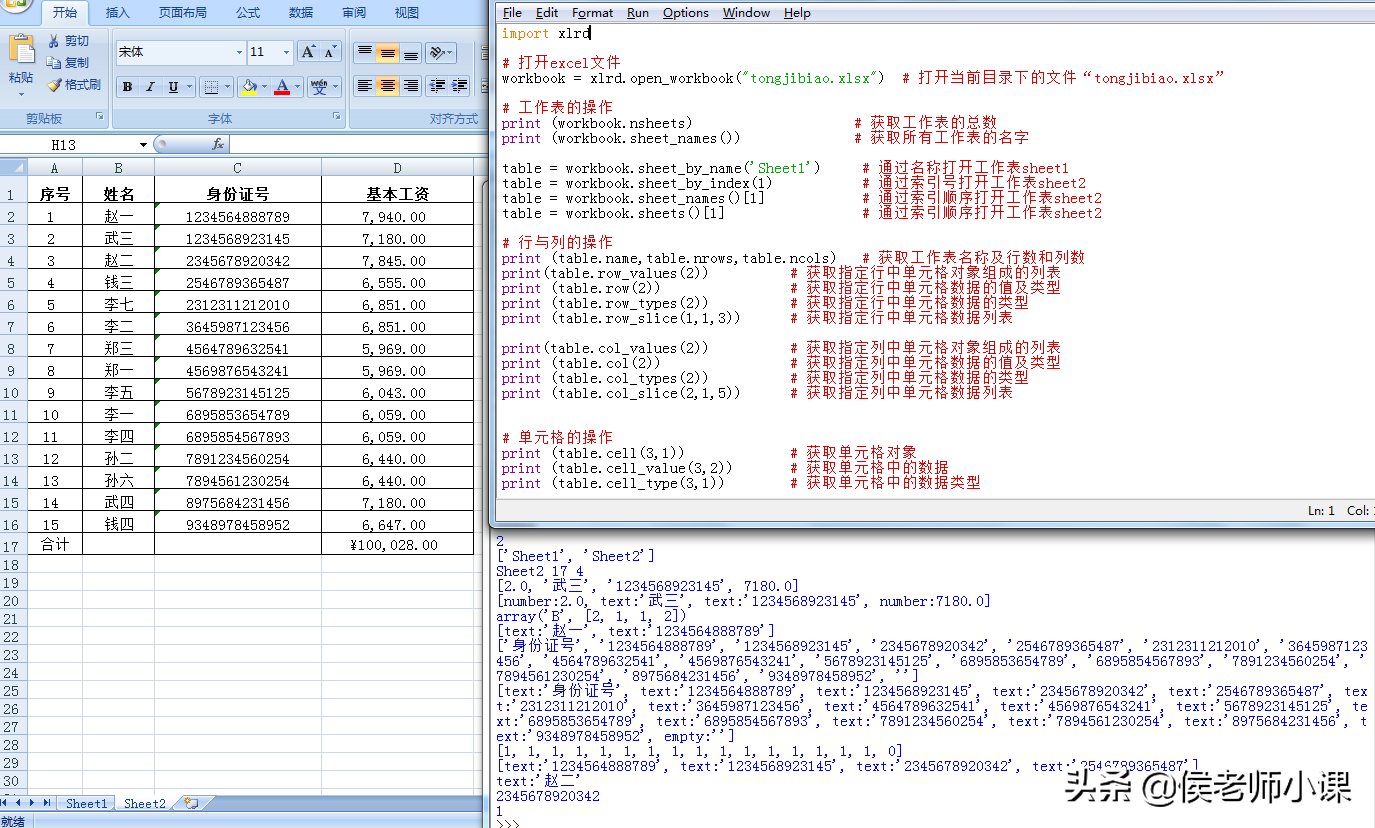Viewport: 1375px width, 828px height.
Task: Open the Sheet1 worksheet tab
Action: point(86,803)
